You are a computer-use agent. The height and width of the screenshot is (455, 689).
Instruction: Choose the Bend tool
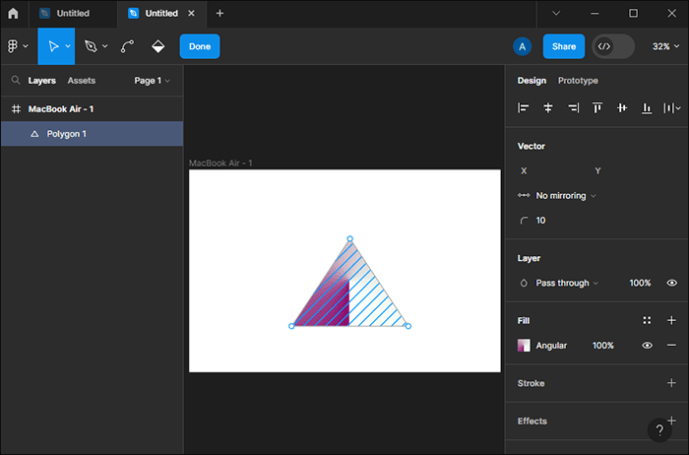pyautogui.click(x=127, y=46)
